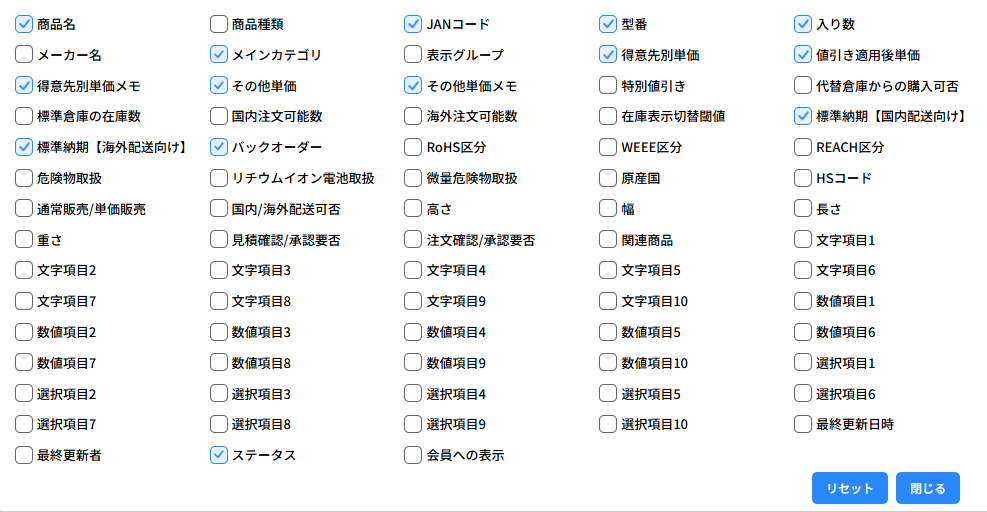Enable the 表示グループ option

[x=413, y=55]
